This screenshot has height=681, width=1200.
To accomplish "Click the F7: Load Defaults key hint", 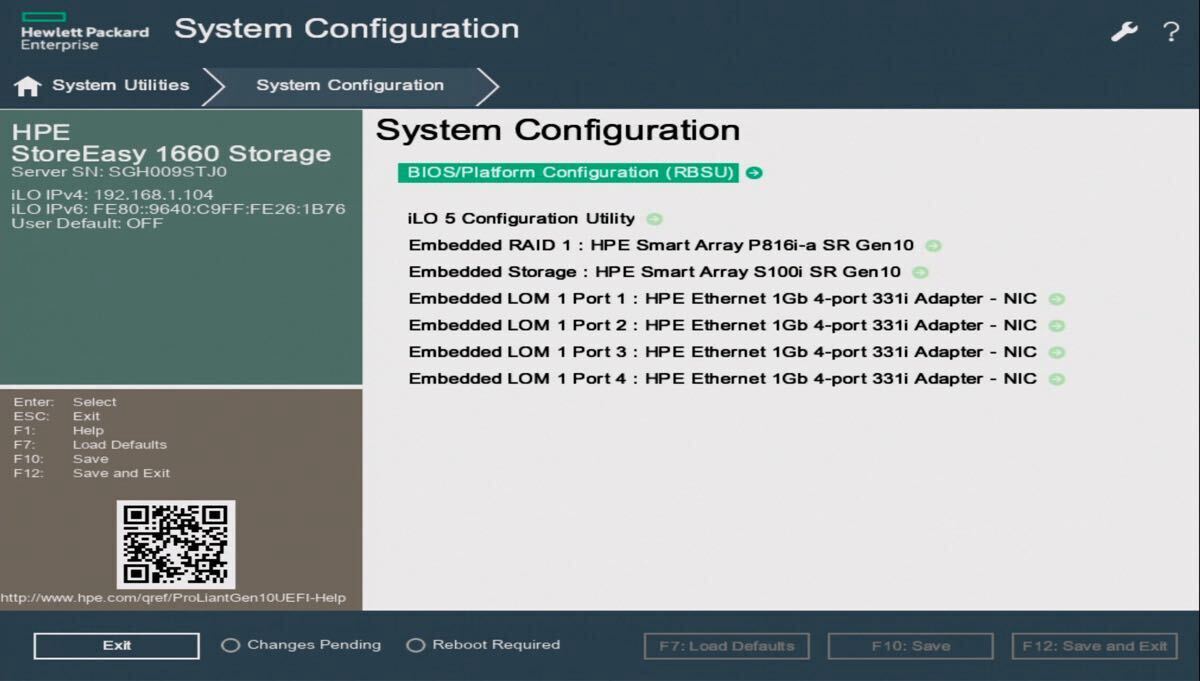I will 90,445.
